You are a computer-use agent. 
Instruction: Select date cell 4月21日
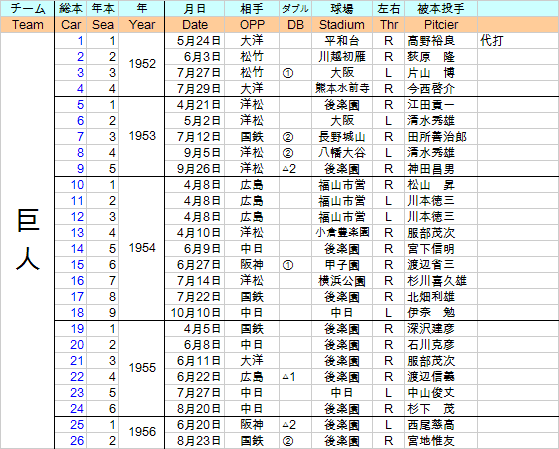point(195,105)
